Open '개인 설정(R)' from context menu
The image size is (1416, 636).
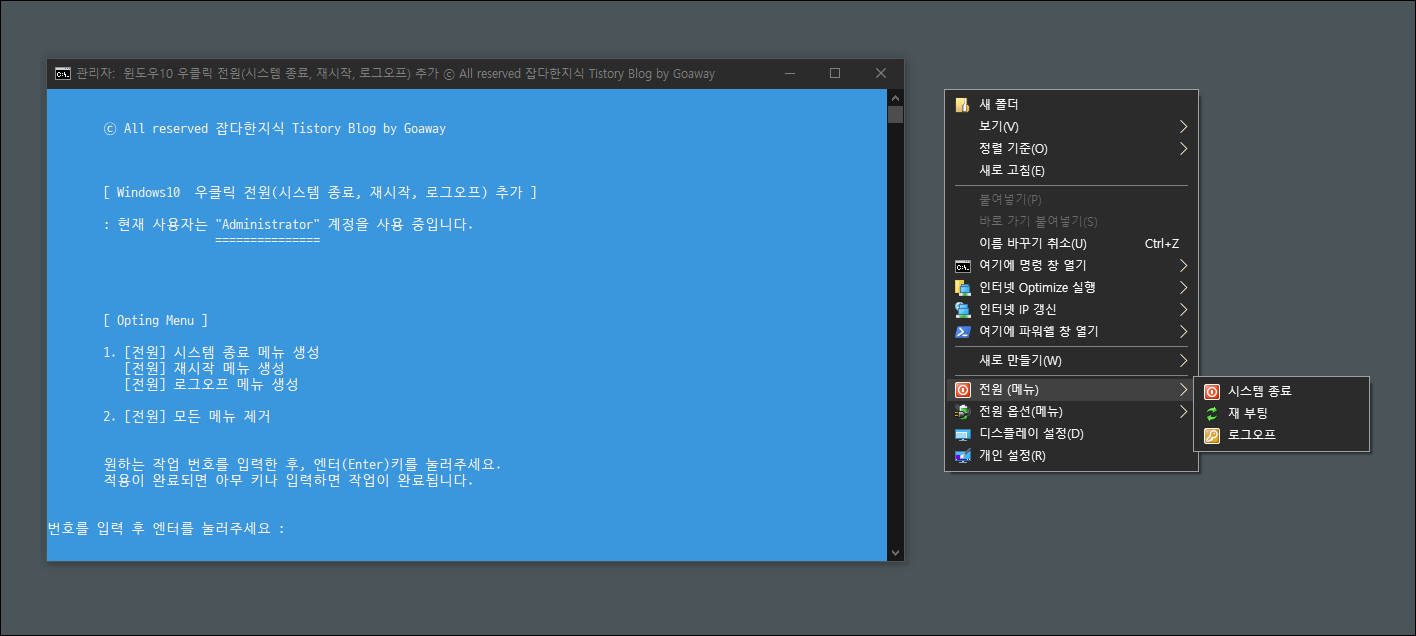[1071, 456]
